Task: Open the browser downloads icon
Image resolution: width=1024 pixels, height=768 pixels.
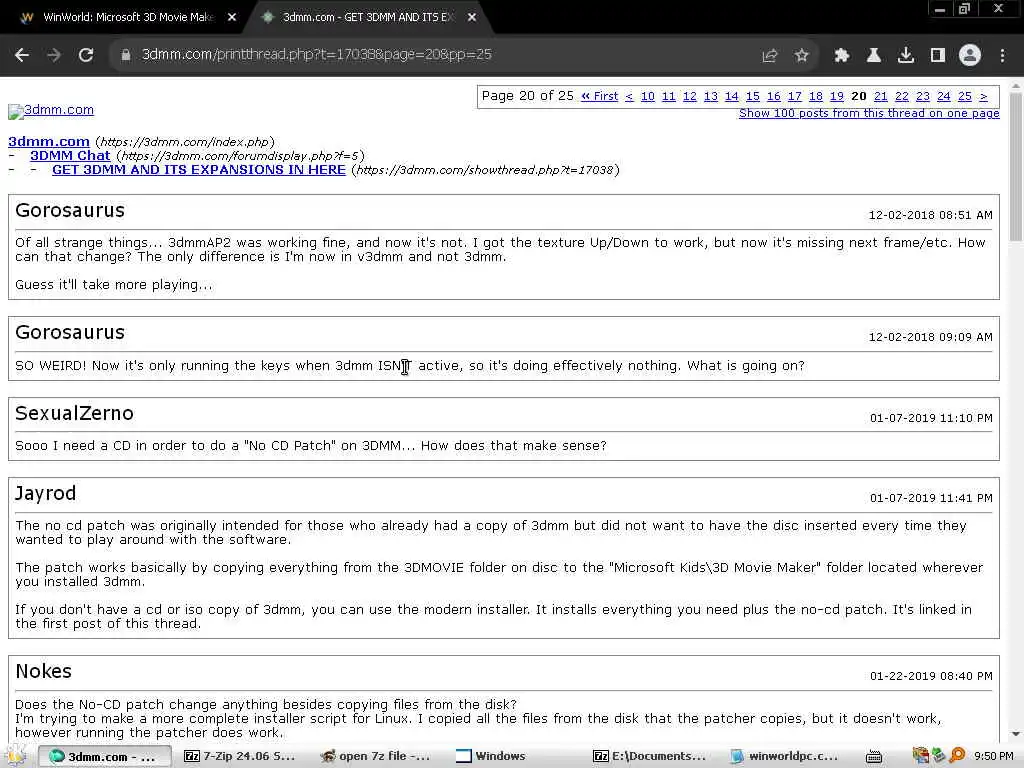Action: [906, 56]
